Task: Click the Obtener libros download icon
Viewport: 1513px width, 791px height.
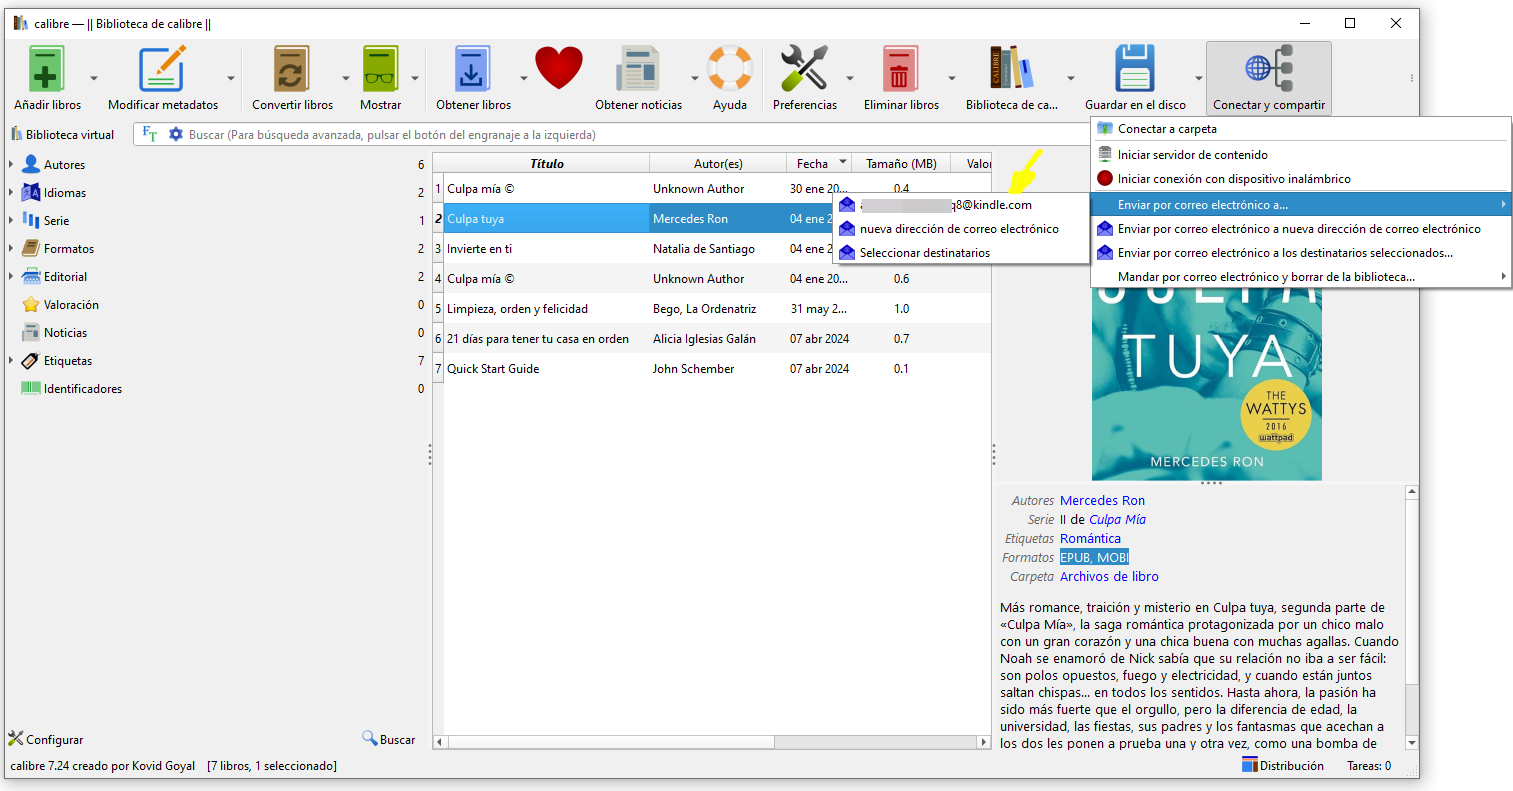Action: [x=472, y=70]
